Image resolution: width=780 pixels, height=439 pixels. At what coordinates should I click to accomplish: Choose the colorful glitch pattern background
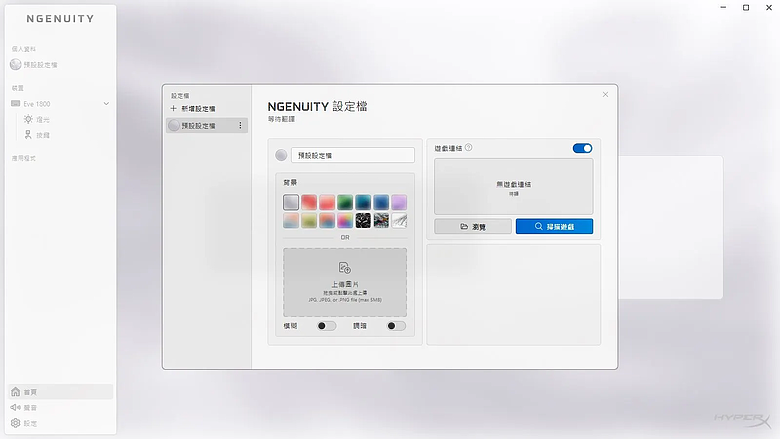tap(381, 220)
